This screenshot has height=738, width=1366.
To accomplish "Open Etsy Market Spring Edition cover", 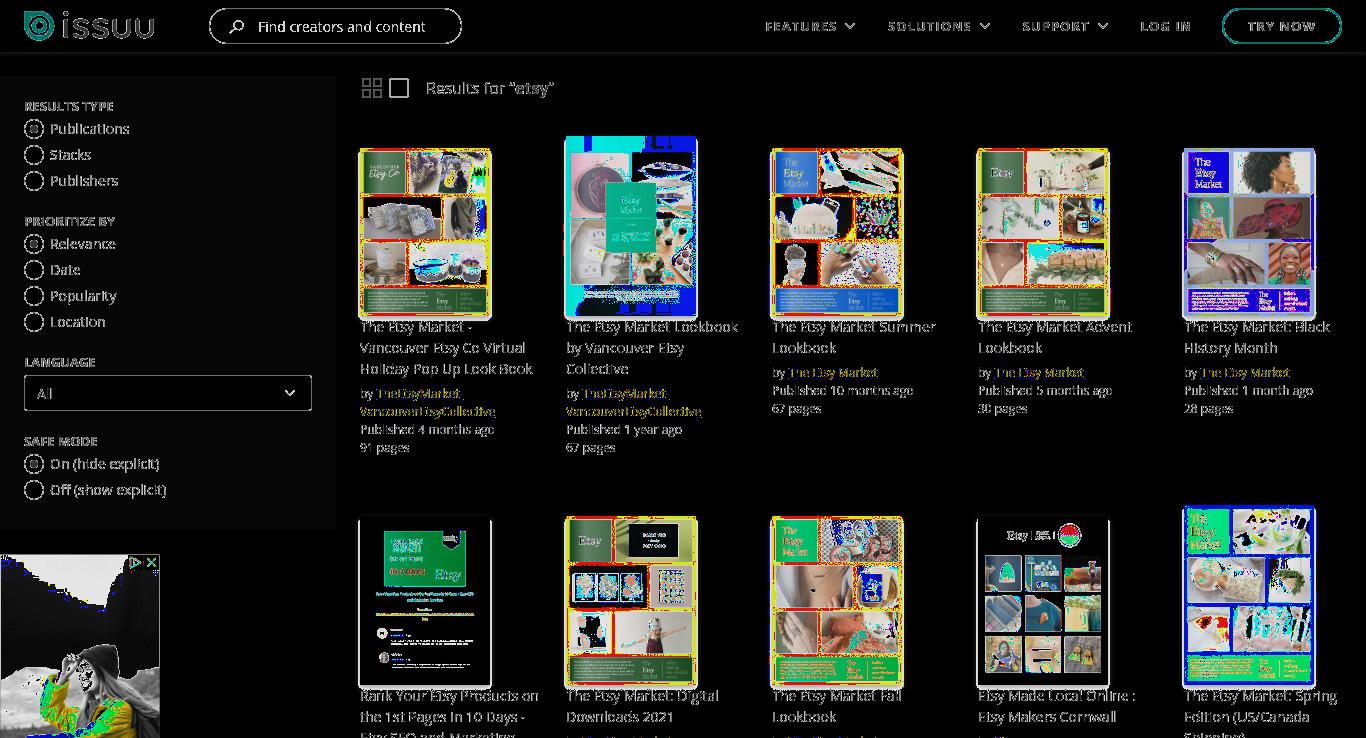I will click(x=1249, y=597).
